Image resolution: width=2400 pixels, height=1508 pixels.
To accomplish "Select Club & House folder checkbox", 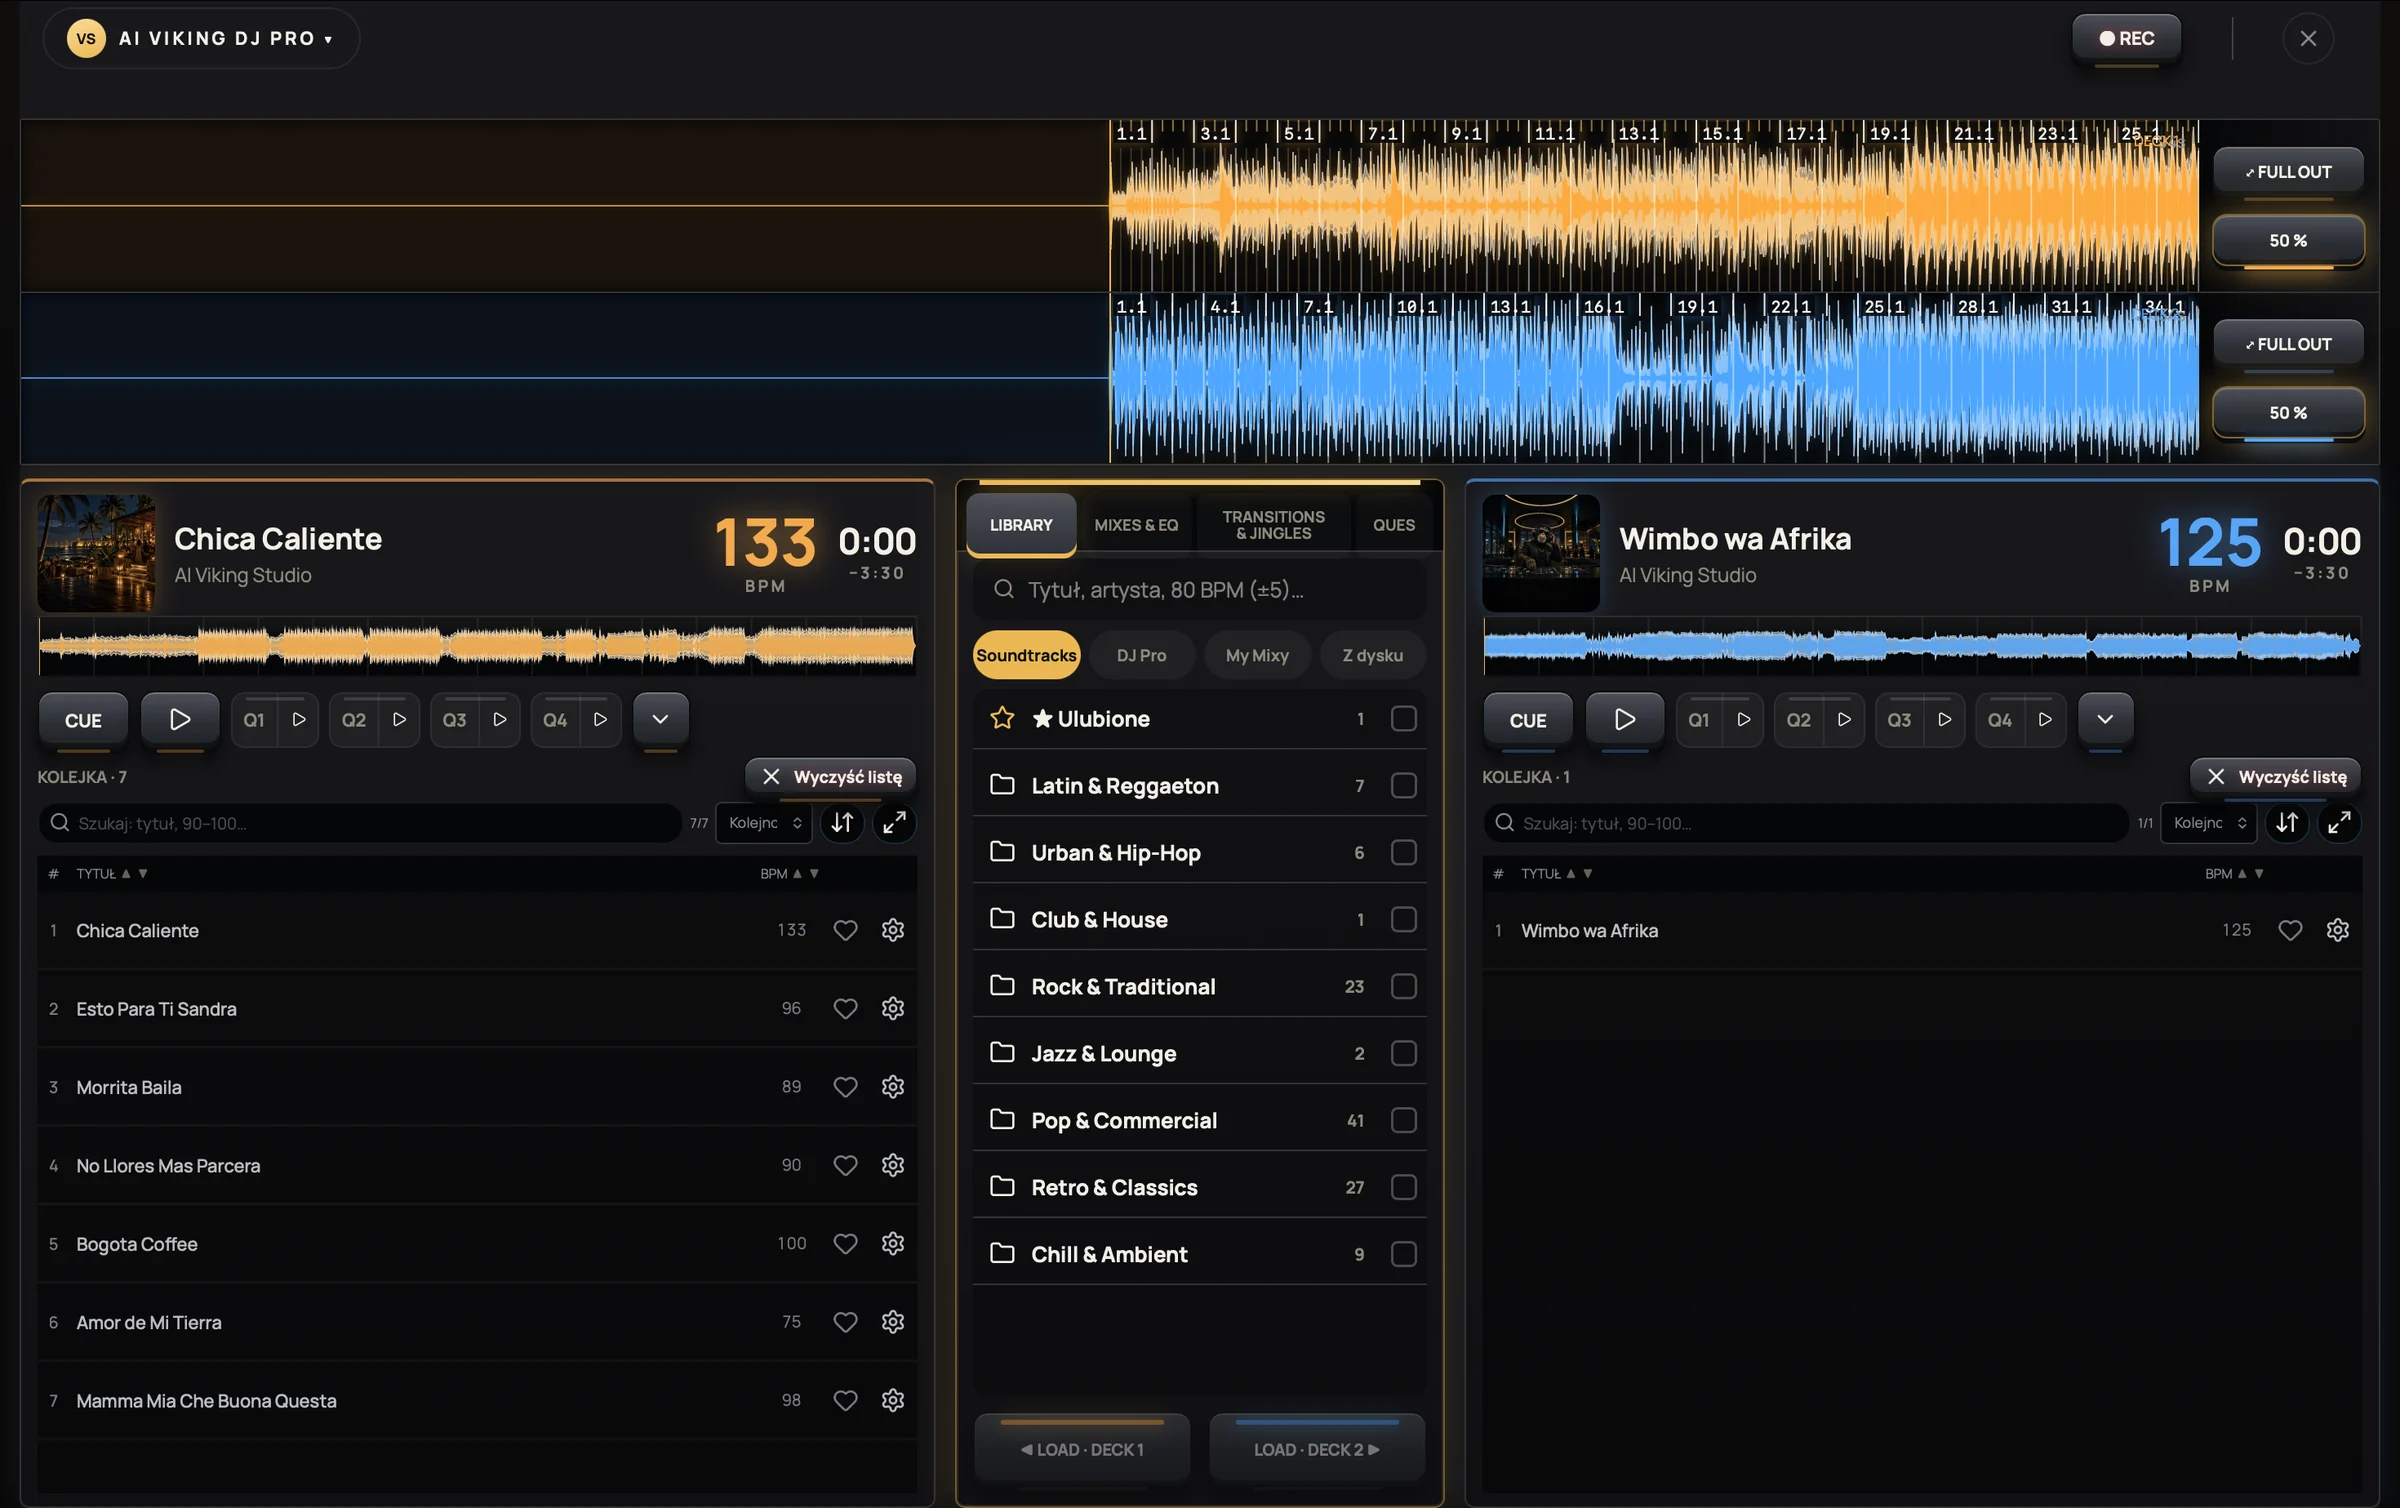I will 1403,919.
